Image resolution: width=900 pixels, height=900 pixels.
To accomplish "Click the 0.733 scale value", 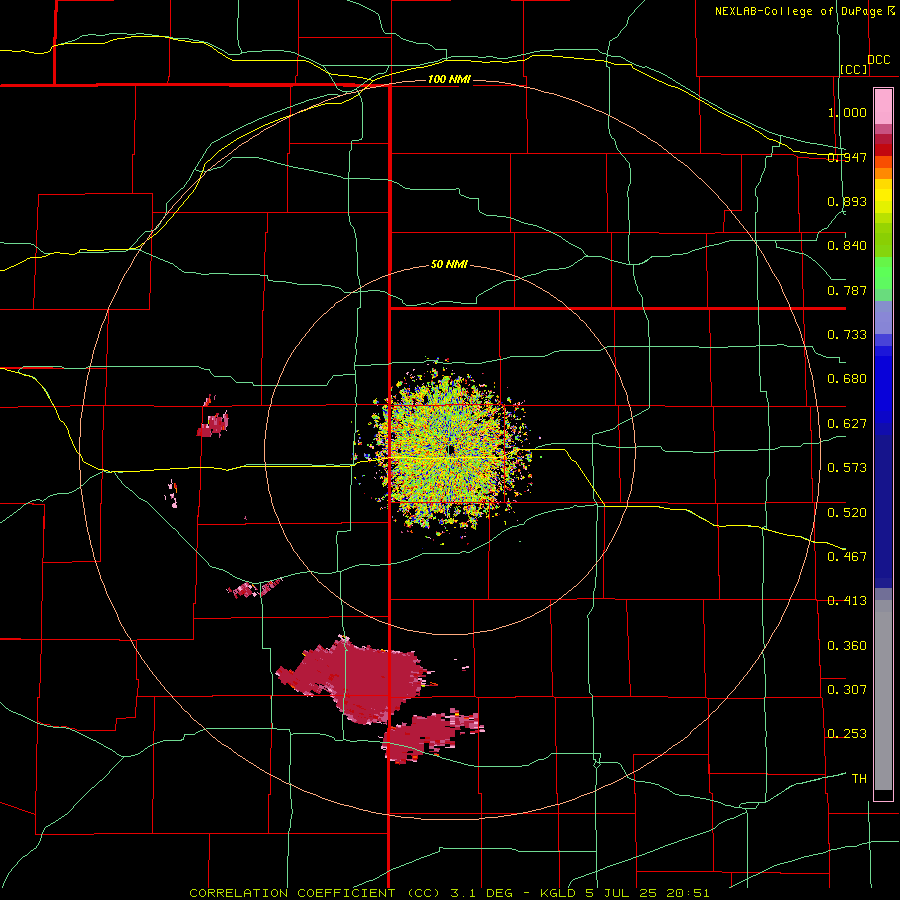I will click(x=847, y=335).
